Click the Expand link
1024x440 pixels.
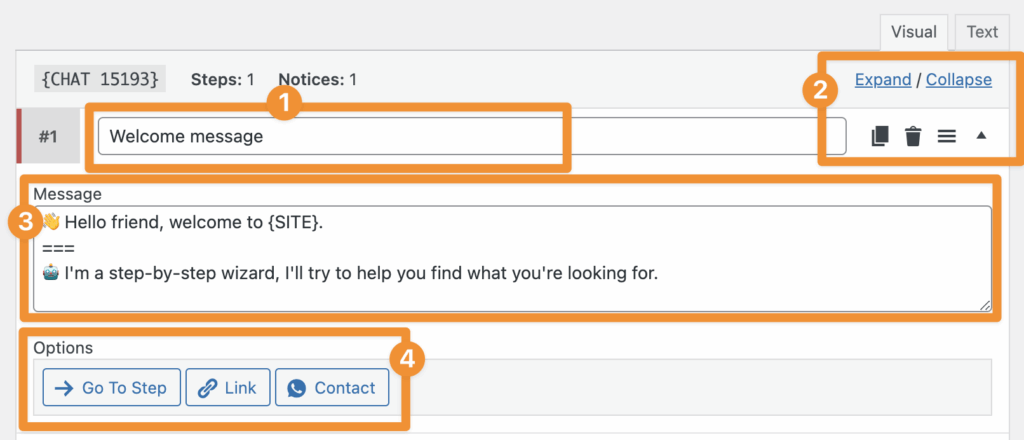tap(883, 79)
